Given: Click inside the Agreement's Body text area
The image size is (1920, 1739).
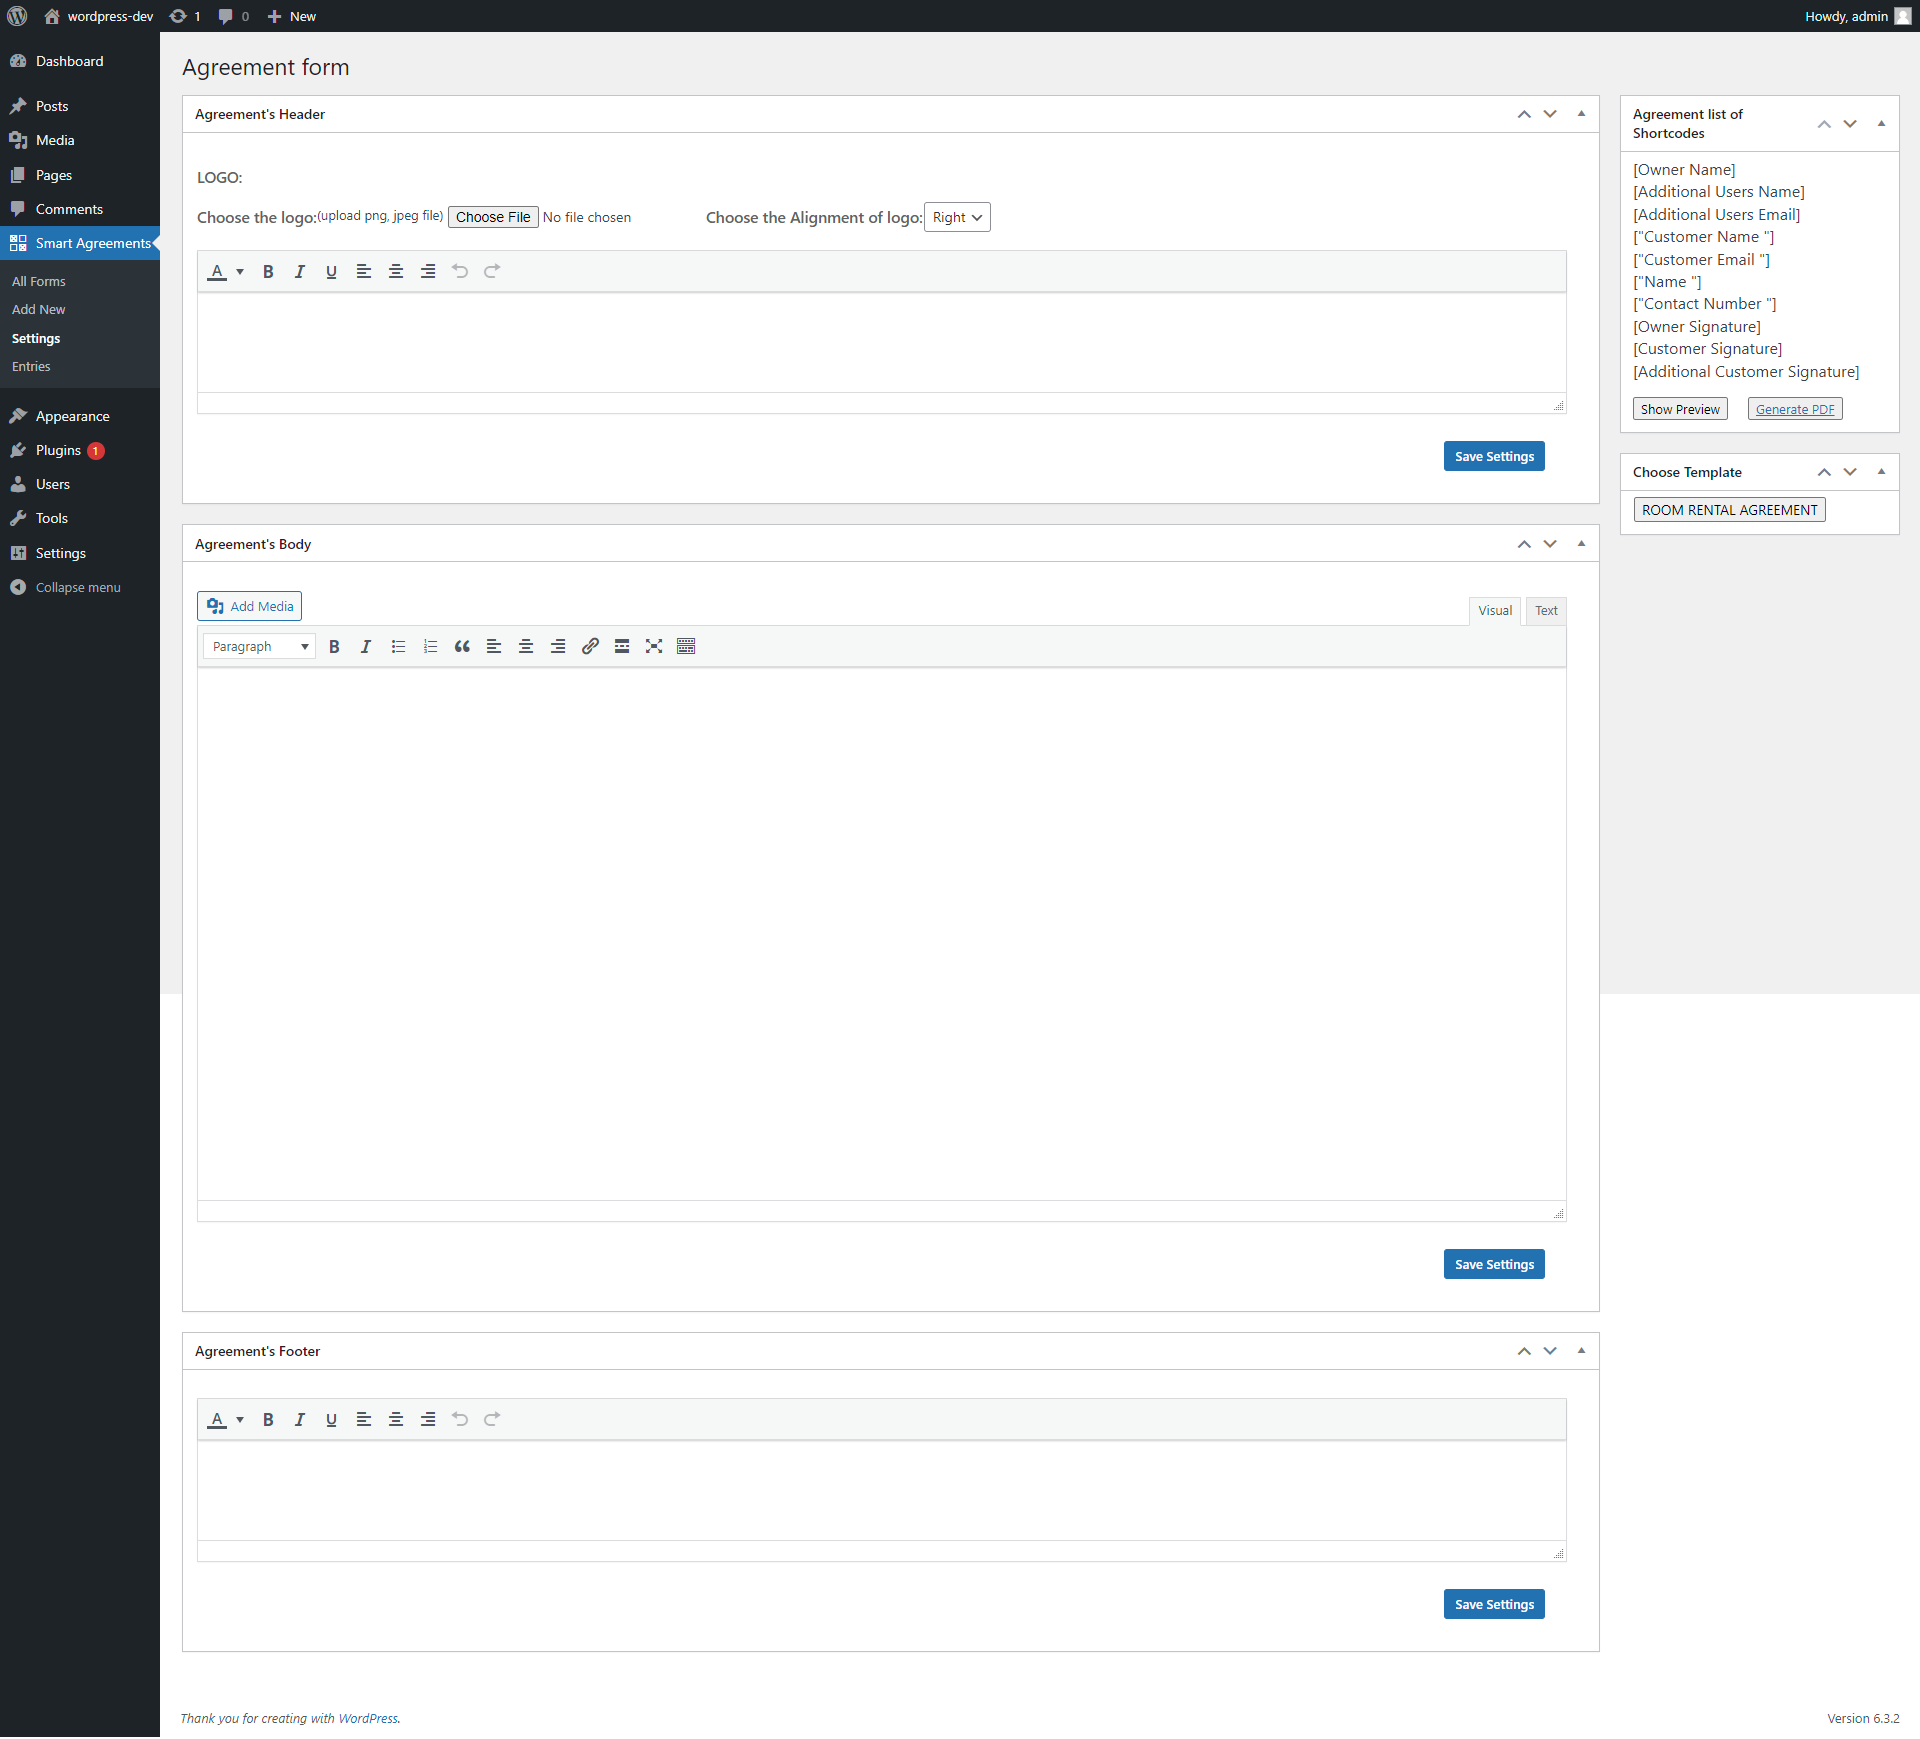Looking at the screenshot, I should coord(882,935).
